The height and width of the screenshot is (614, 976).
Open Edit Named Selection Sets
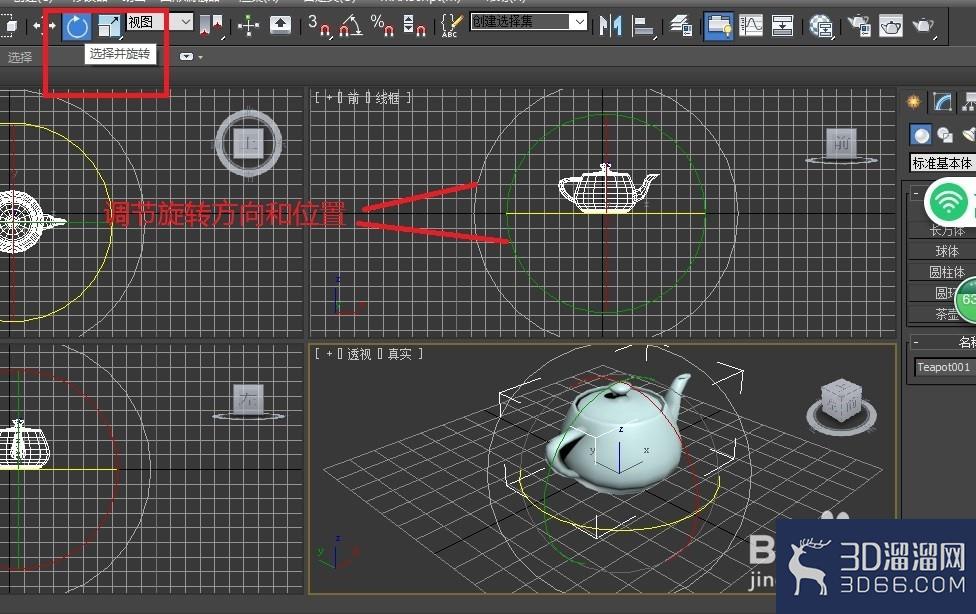click(451, 26)
